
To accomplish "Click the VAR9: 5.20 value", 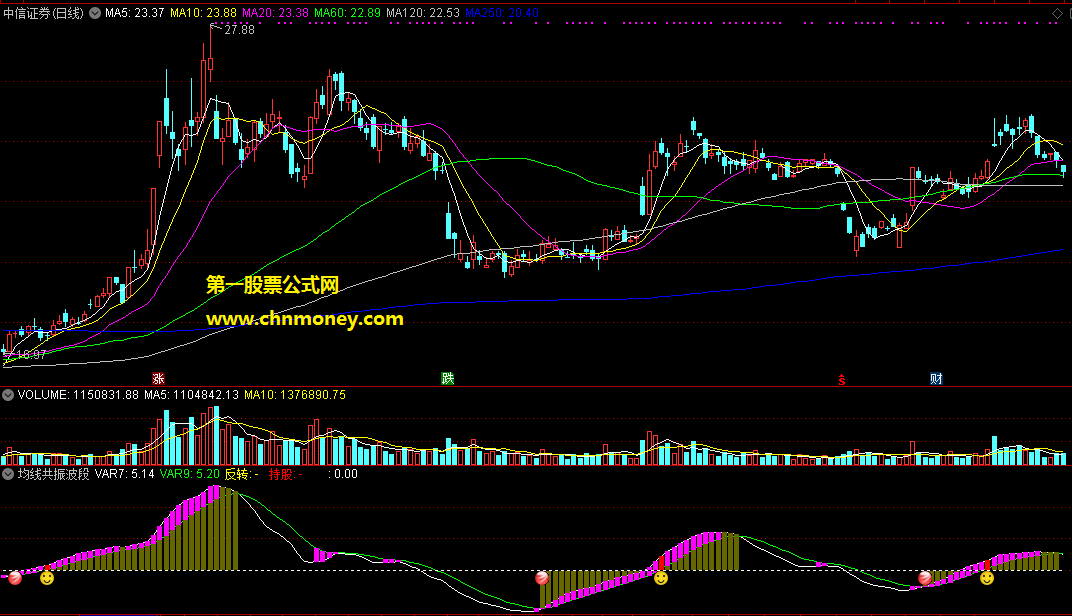I will tap(189, 474).
